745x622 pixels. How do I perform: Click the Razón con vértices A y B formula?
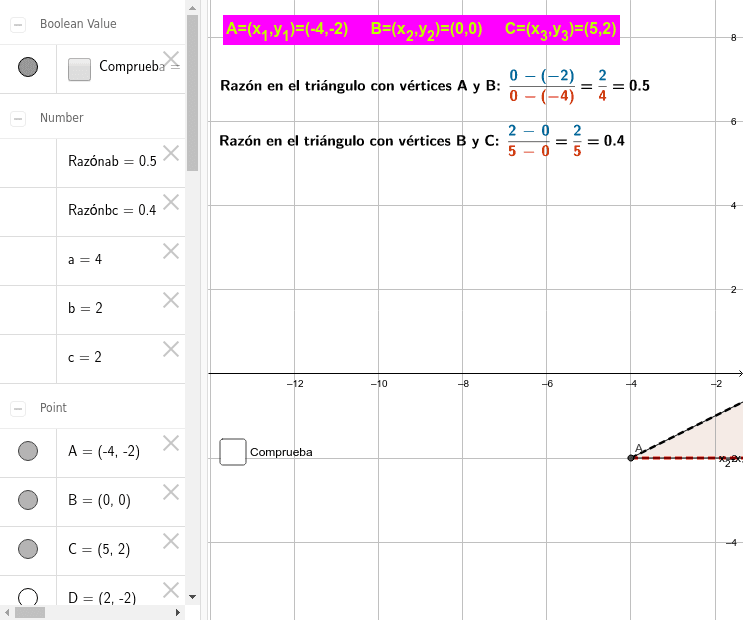[435, 86]
